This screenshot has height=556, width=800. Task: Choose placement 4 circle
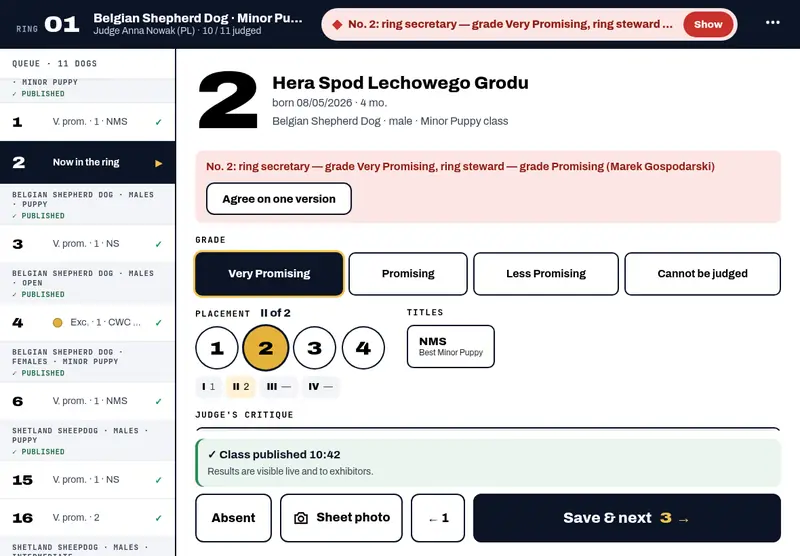[x=363, y=348]
